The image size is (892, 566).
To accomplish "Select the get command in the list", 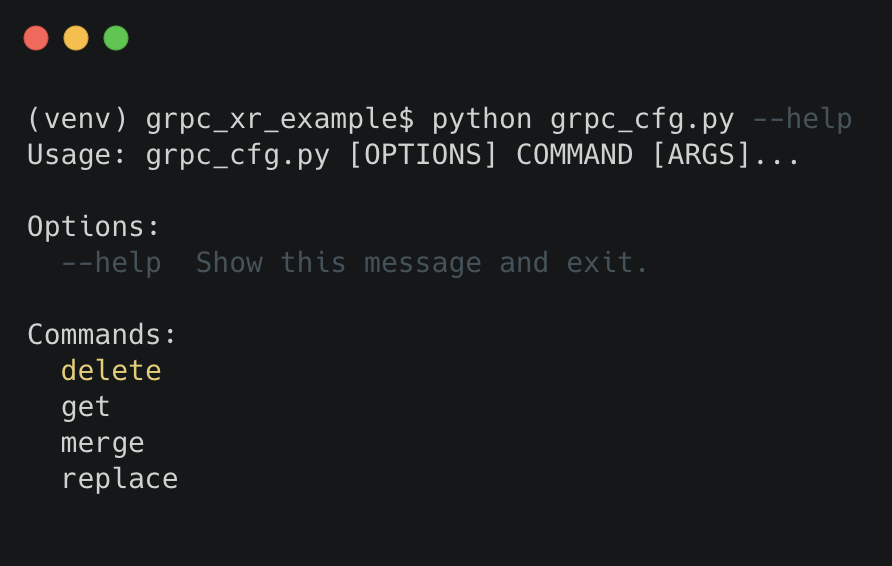I will click(86, 407).
